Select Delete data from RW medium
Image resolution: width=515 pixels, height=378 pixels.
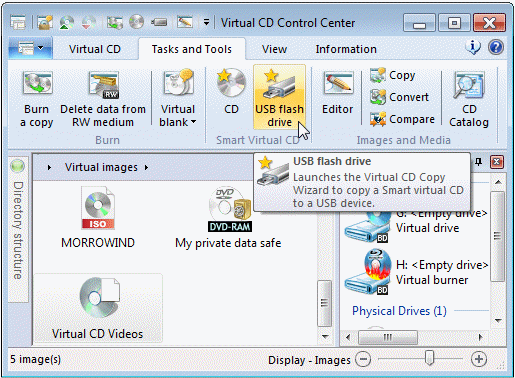103,99
